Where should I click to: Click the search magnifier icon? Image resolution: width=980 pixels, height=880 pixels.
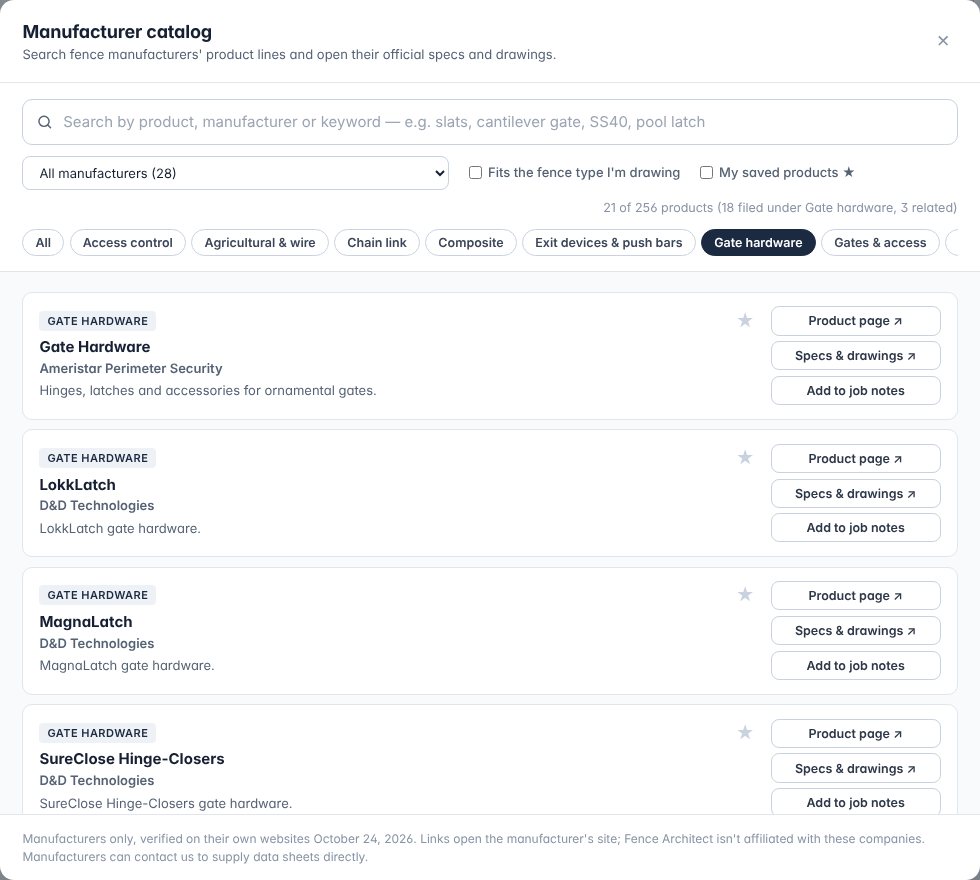44,122
